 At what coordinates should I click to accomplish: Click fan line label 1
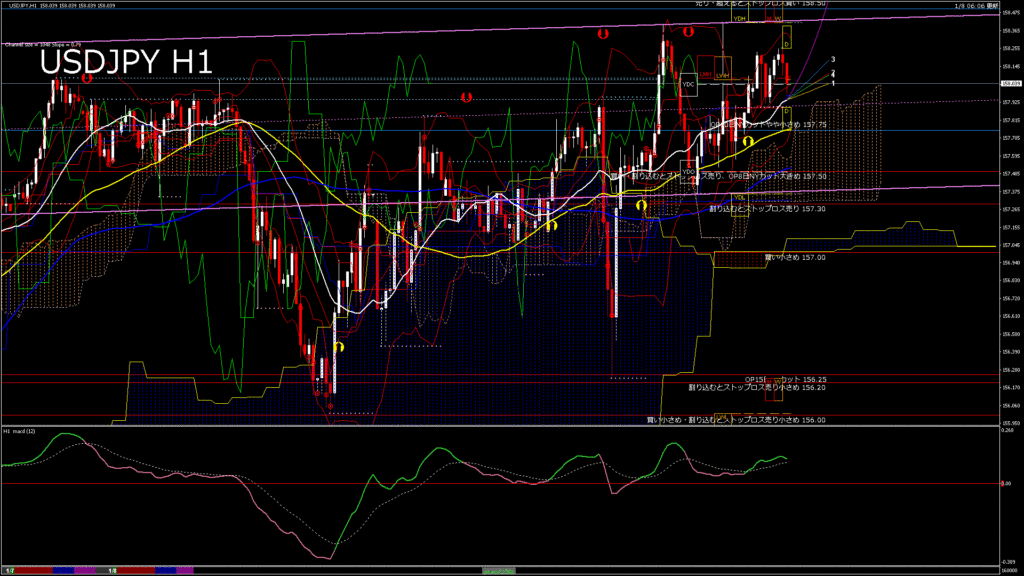coord(833,84)
